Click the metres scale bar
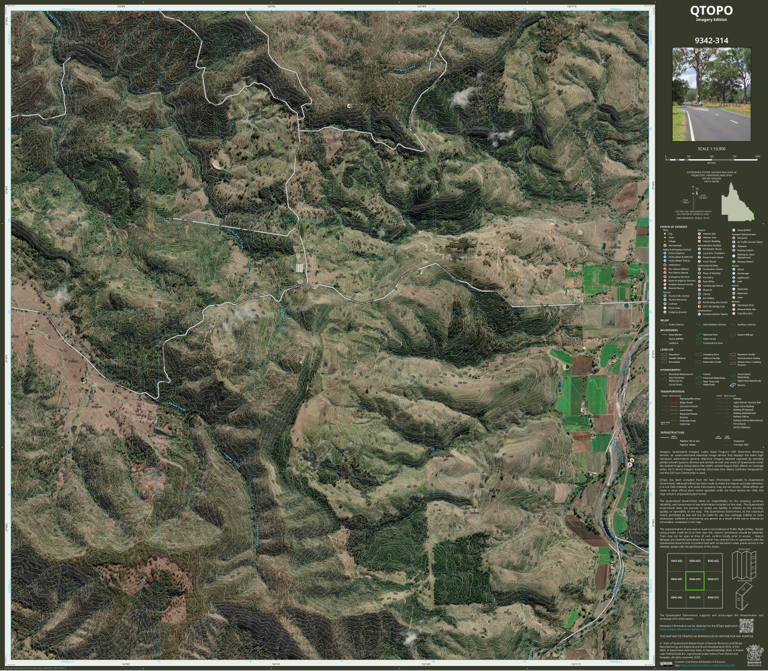This screenshot has width=768, height=671. coord(712,159)
